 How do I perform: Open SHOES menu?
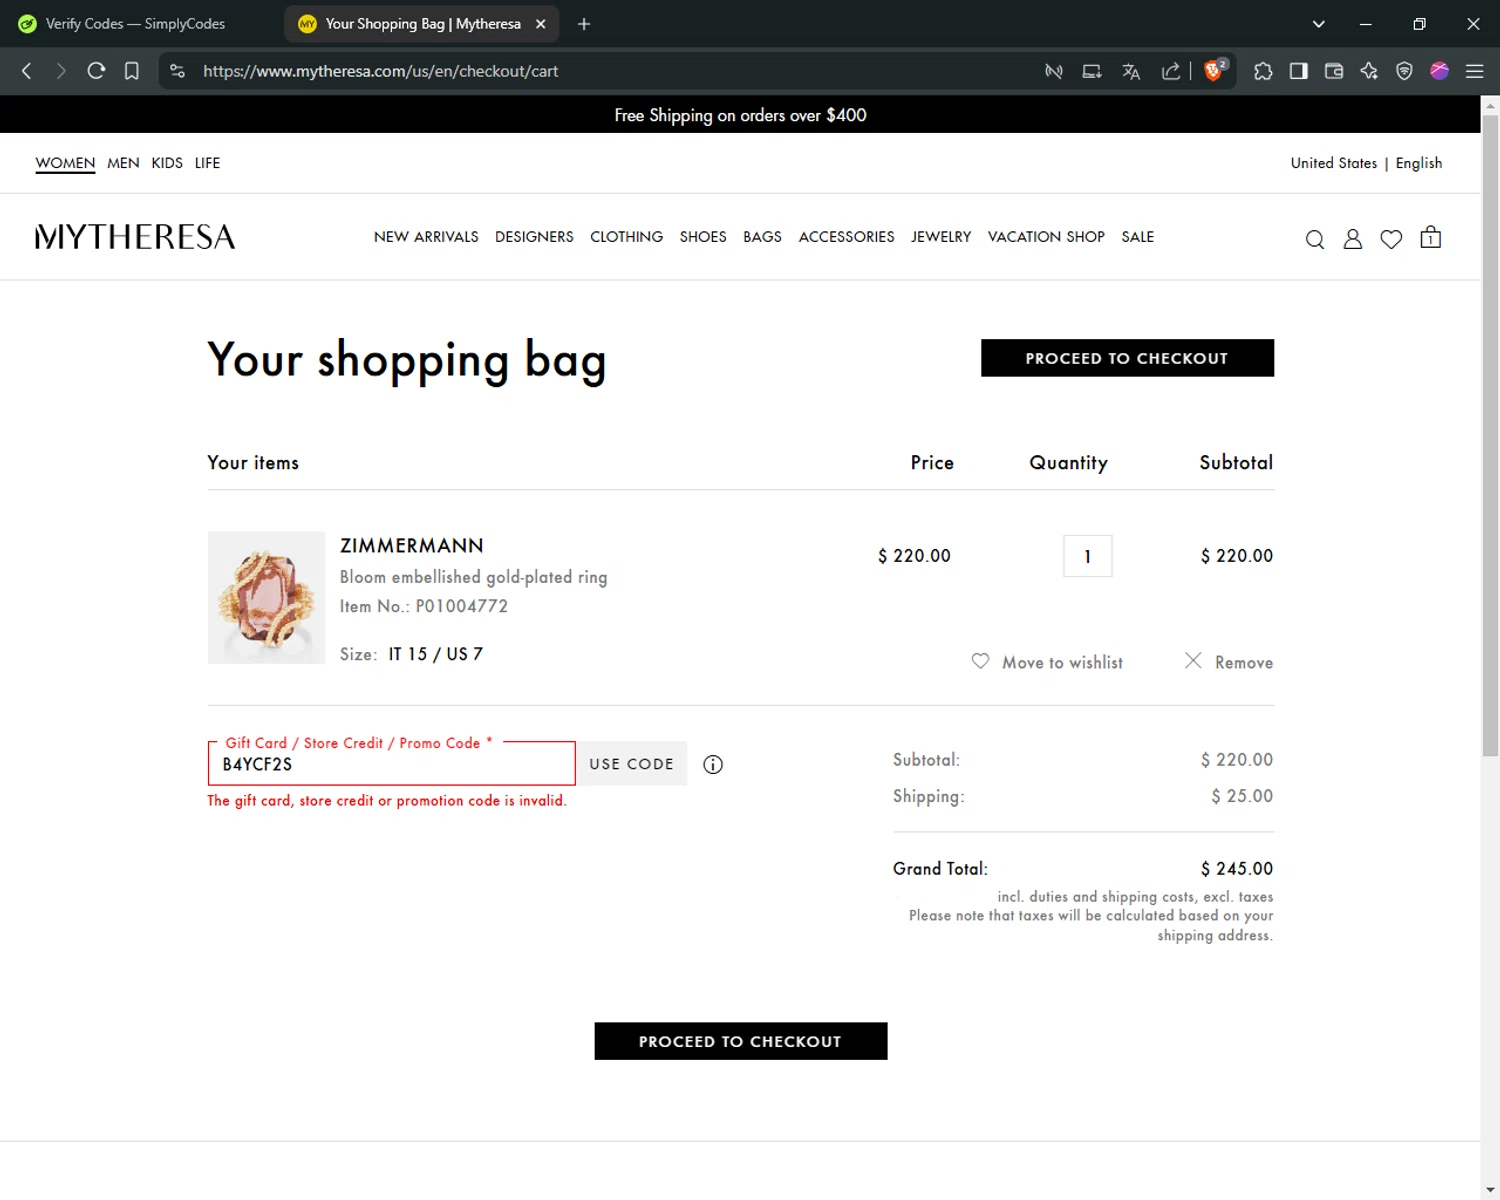point(703,237)
